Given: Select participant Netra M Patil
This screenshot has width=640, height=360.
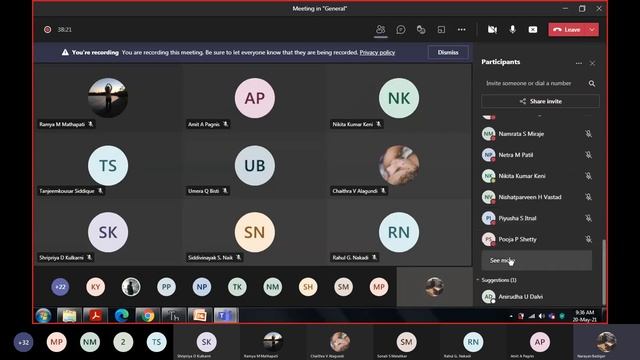Looking at the screenshot, I should (537, 155).
